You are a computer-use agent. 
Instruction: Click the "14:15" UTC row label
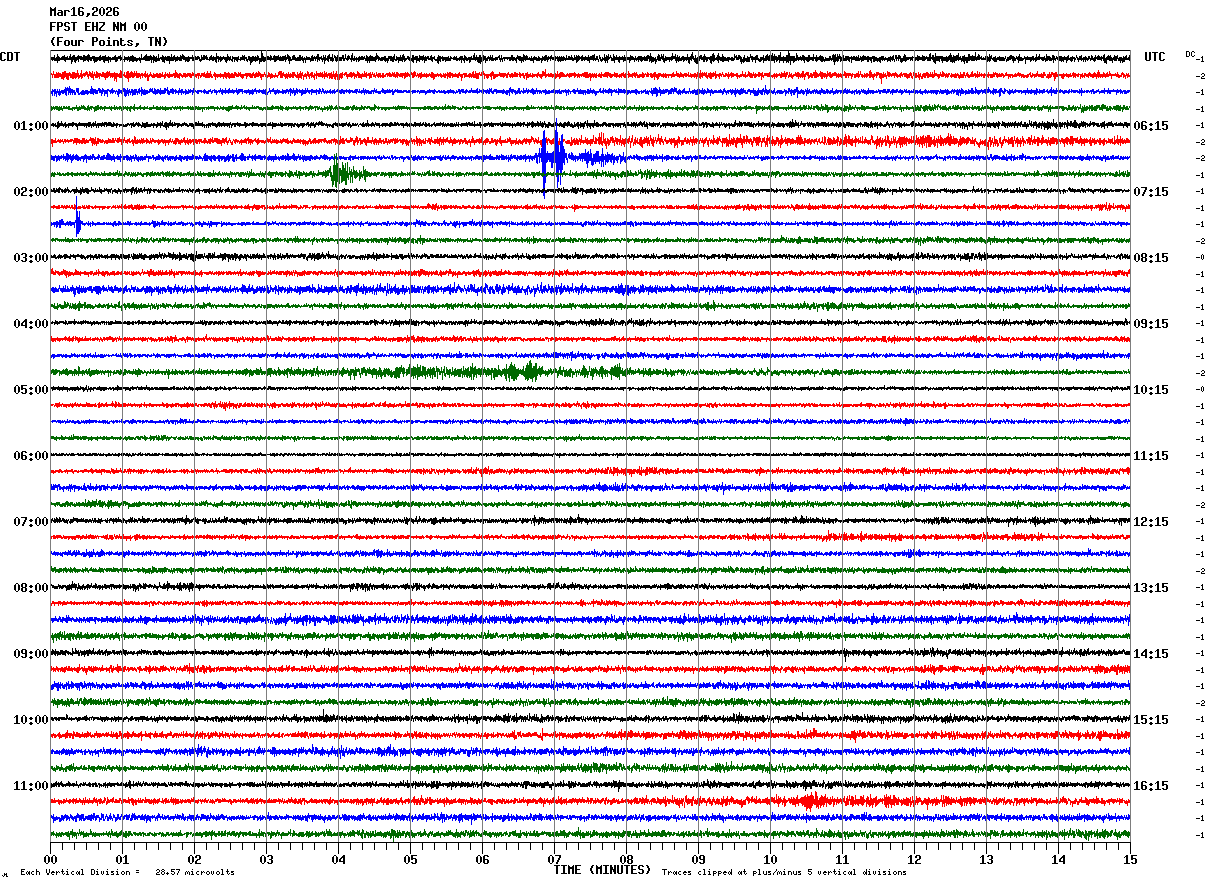point(1151,654)
